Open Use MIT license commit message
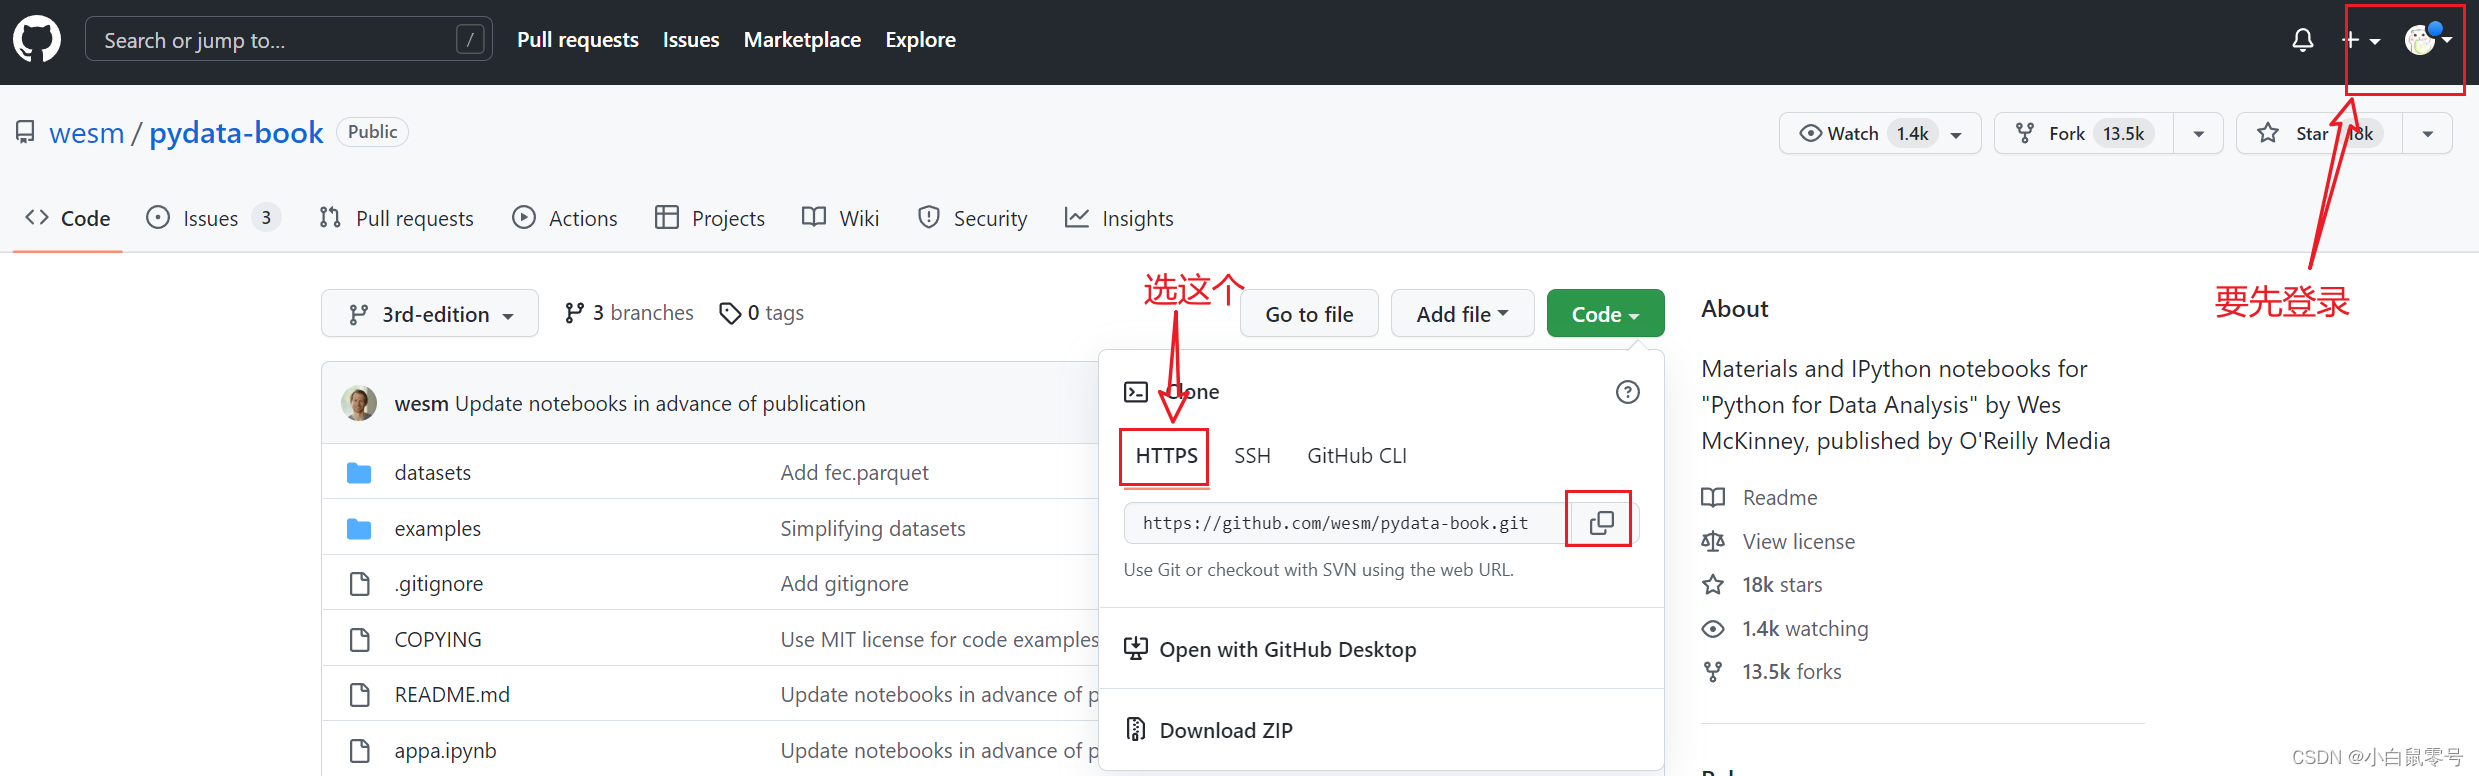 [939, 639]
